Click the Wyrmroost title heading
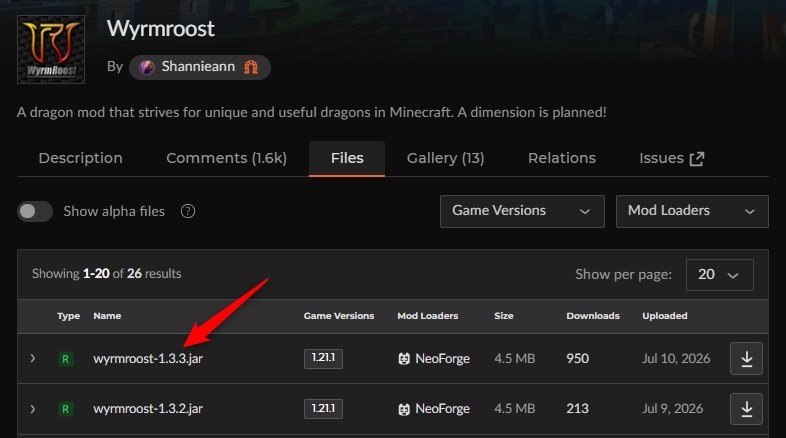Screen dimensions: 786x438 [x=160, y=29]
